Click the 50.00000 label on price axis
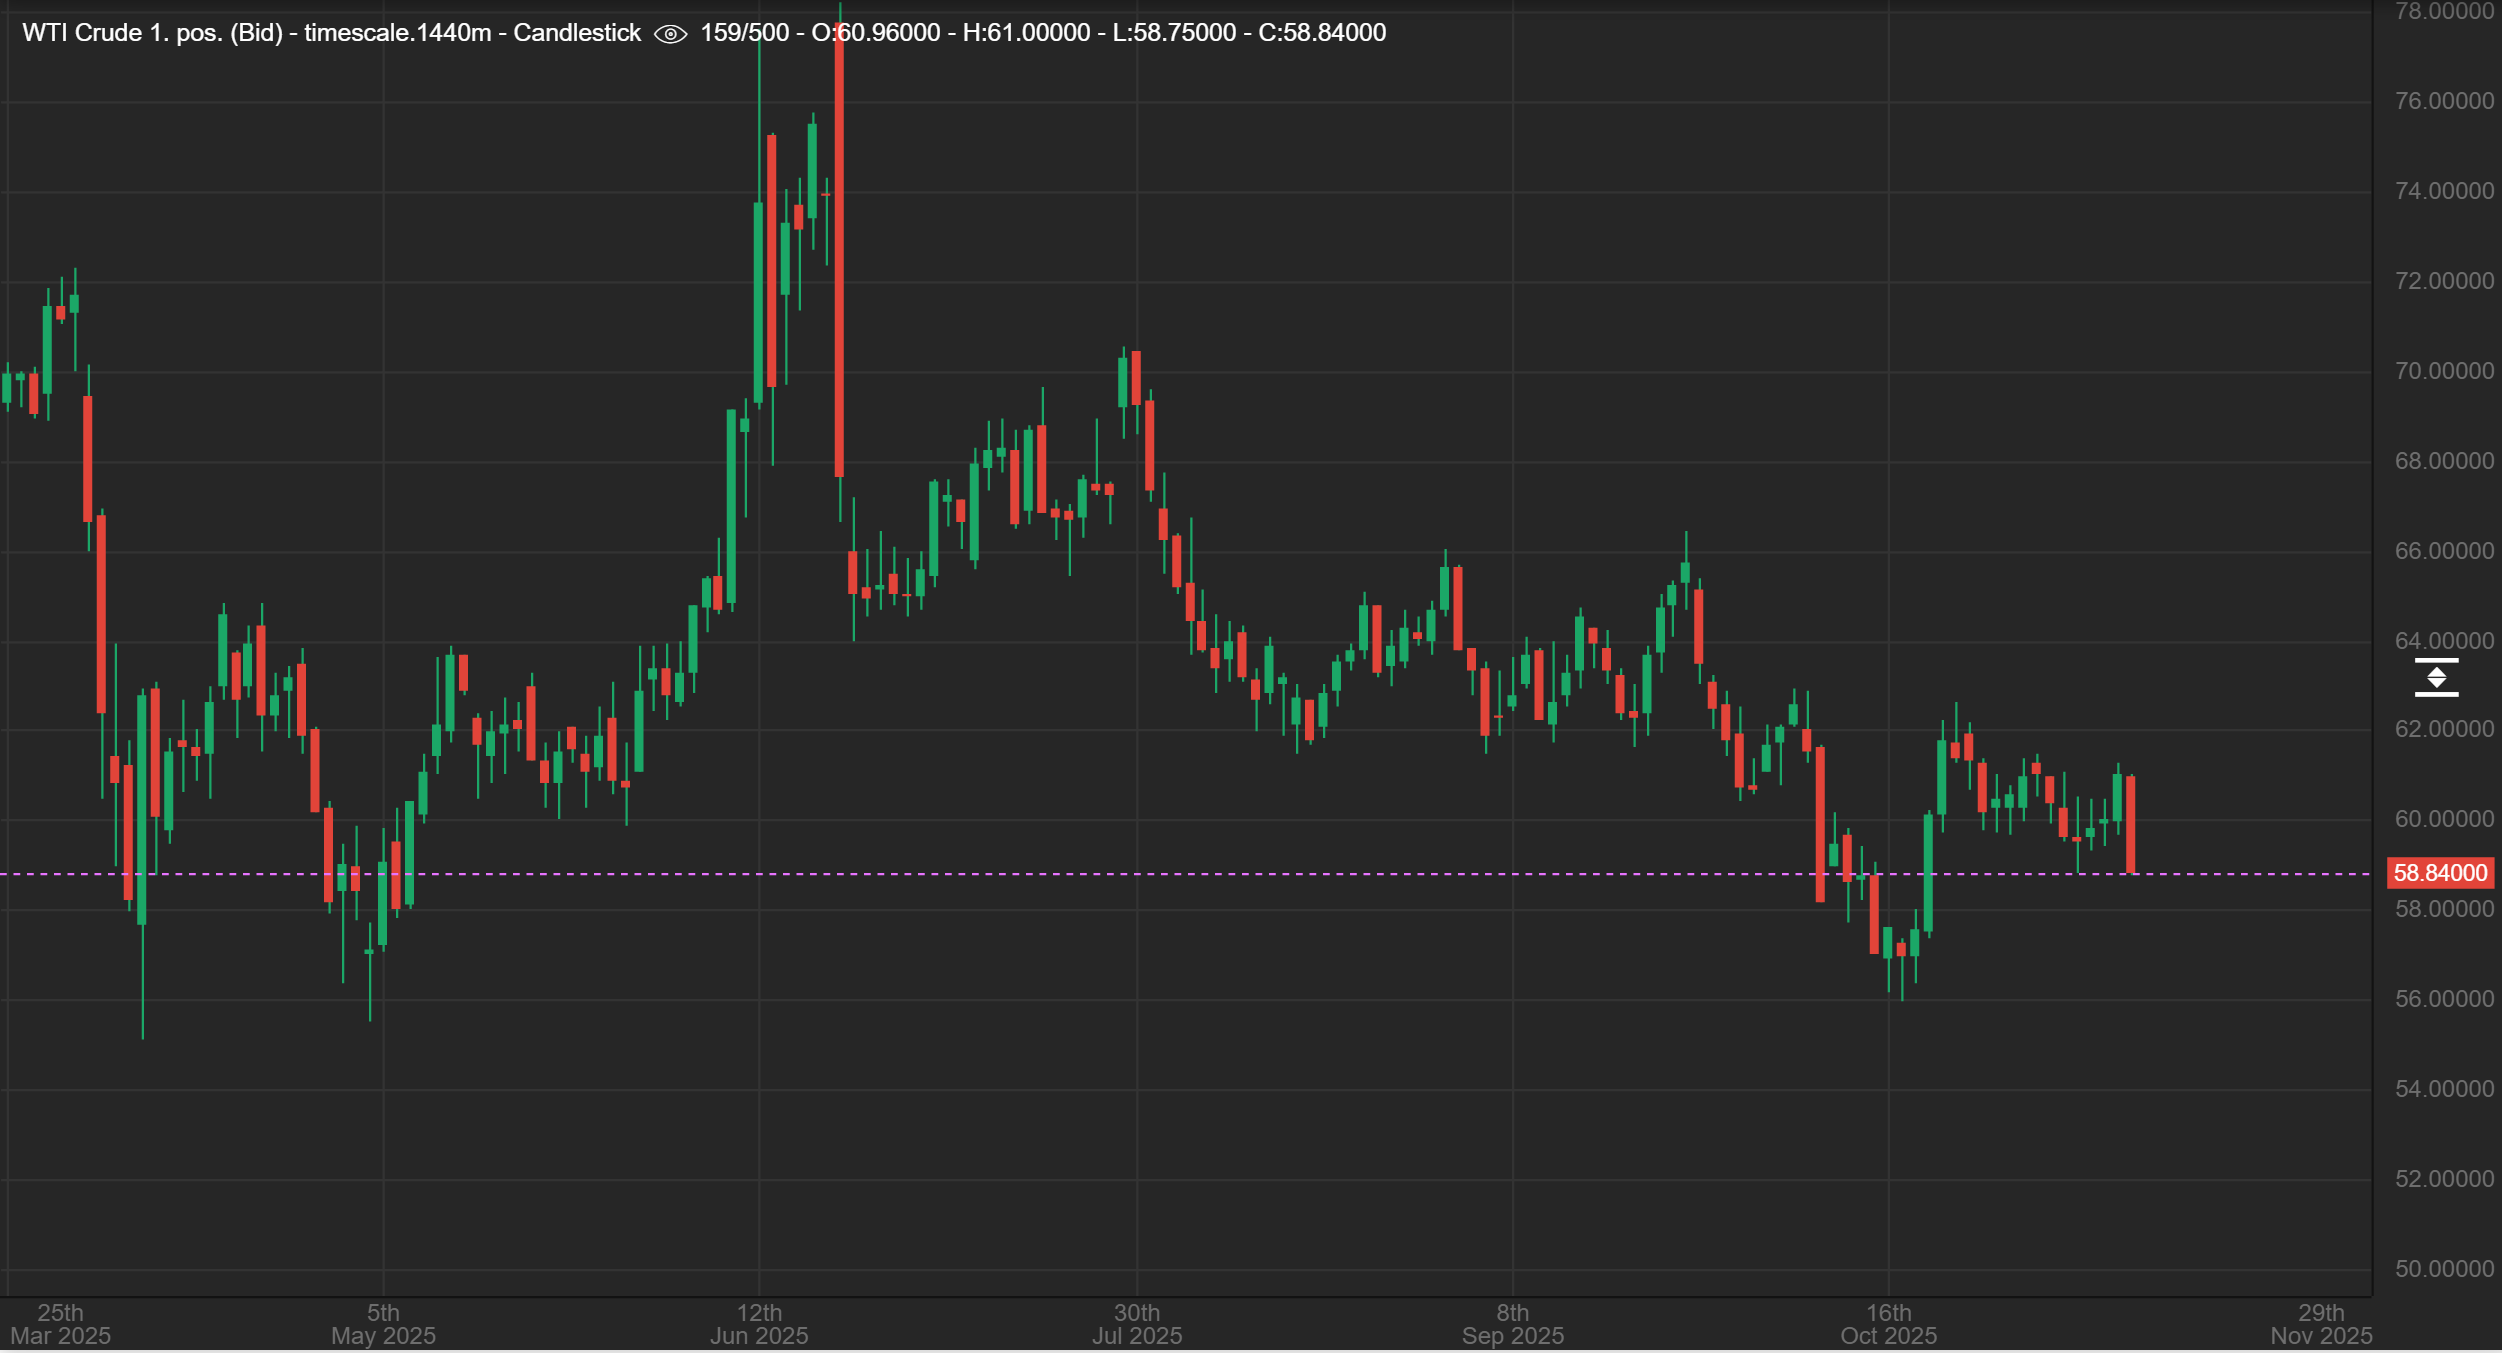This screenshot has height=1353, width=2502. point(2444,1269)
